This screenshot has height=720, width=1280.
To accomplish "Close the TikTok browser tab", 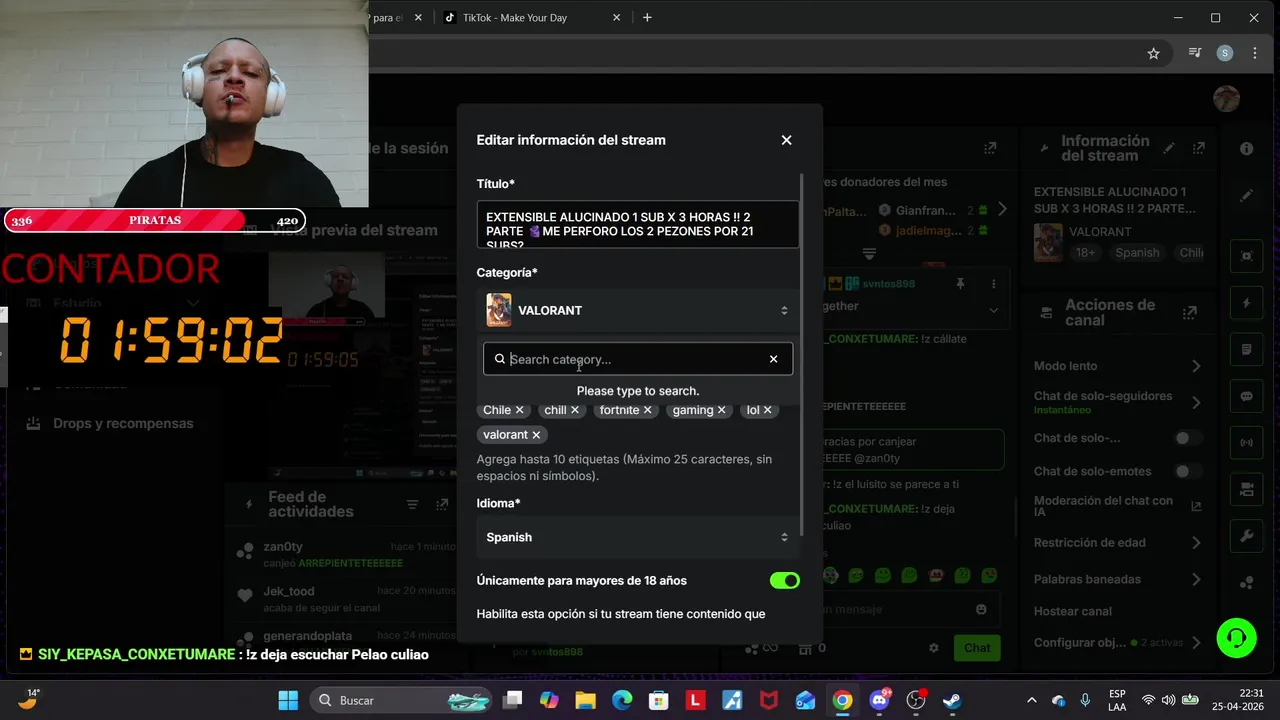I will point(616,17).
